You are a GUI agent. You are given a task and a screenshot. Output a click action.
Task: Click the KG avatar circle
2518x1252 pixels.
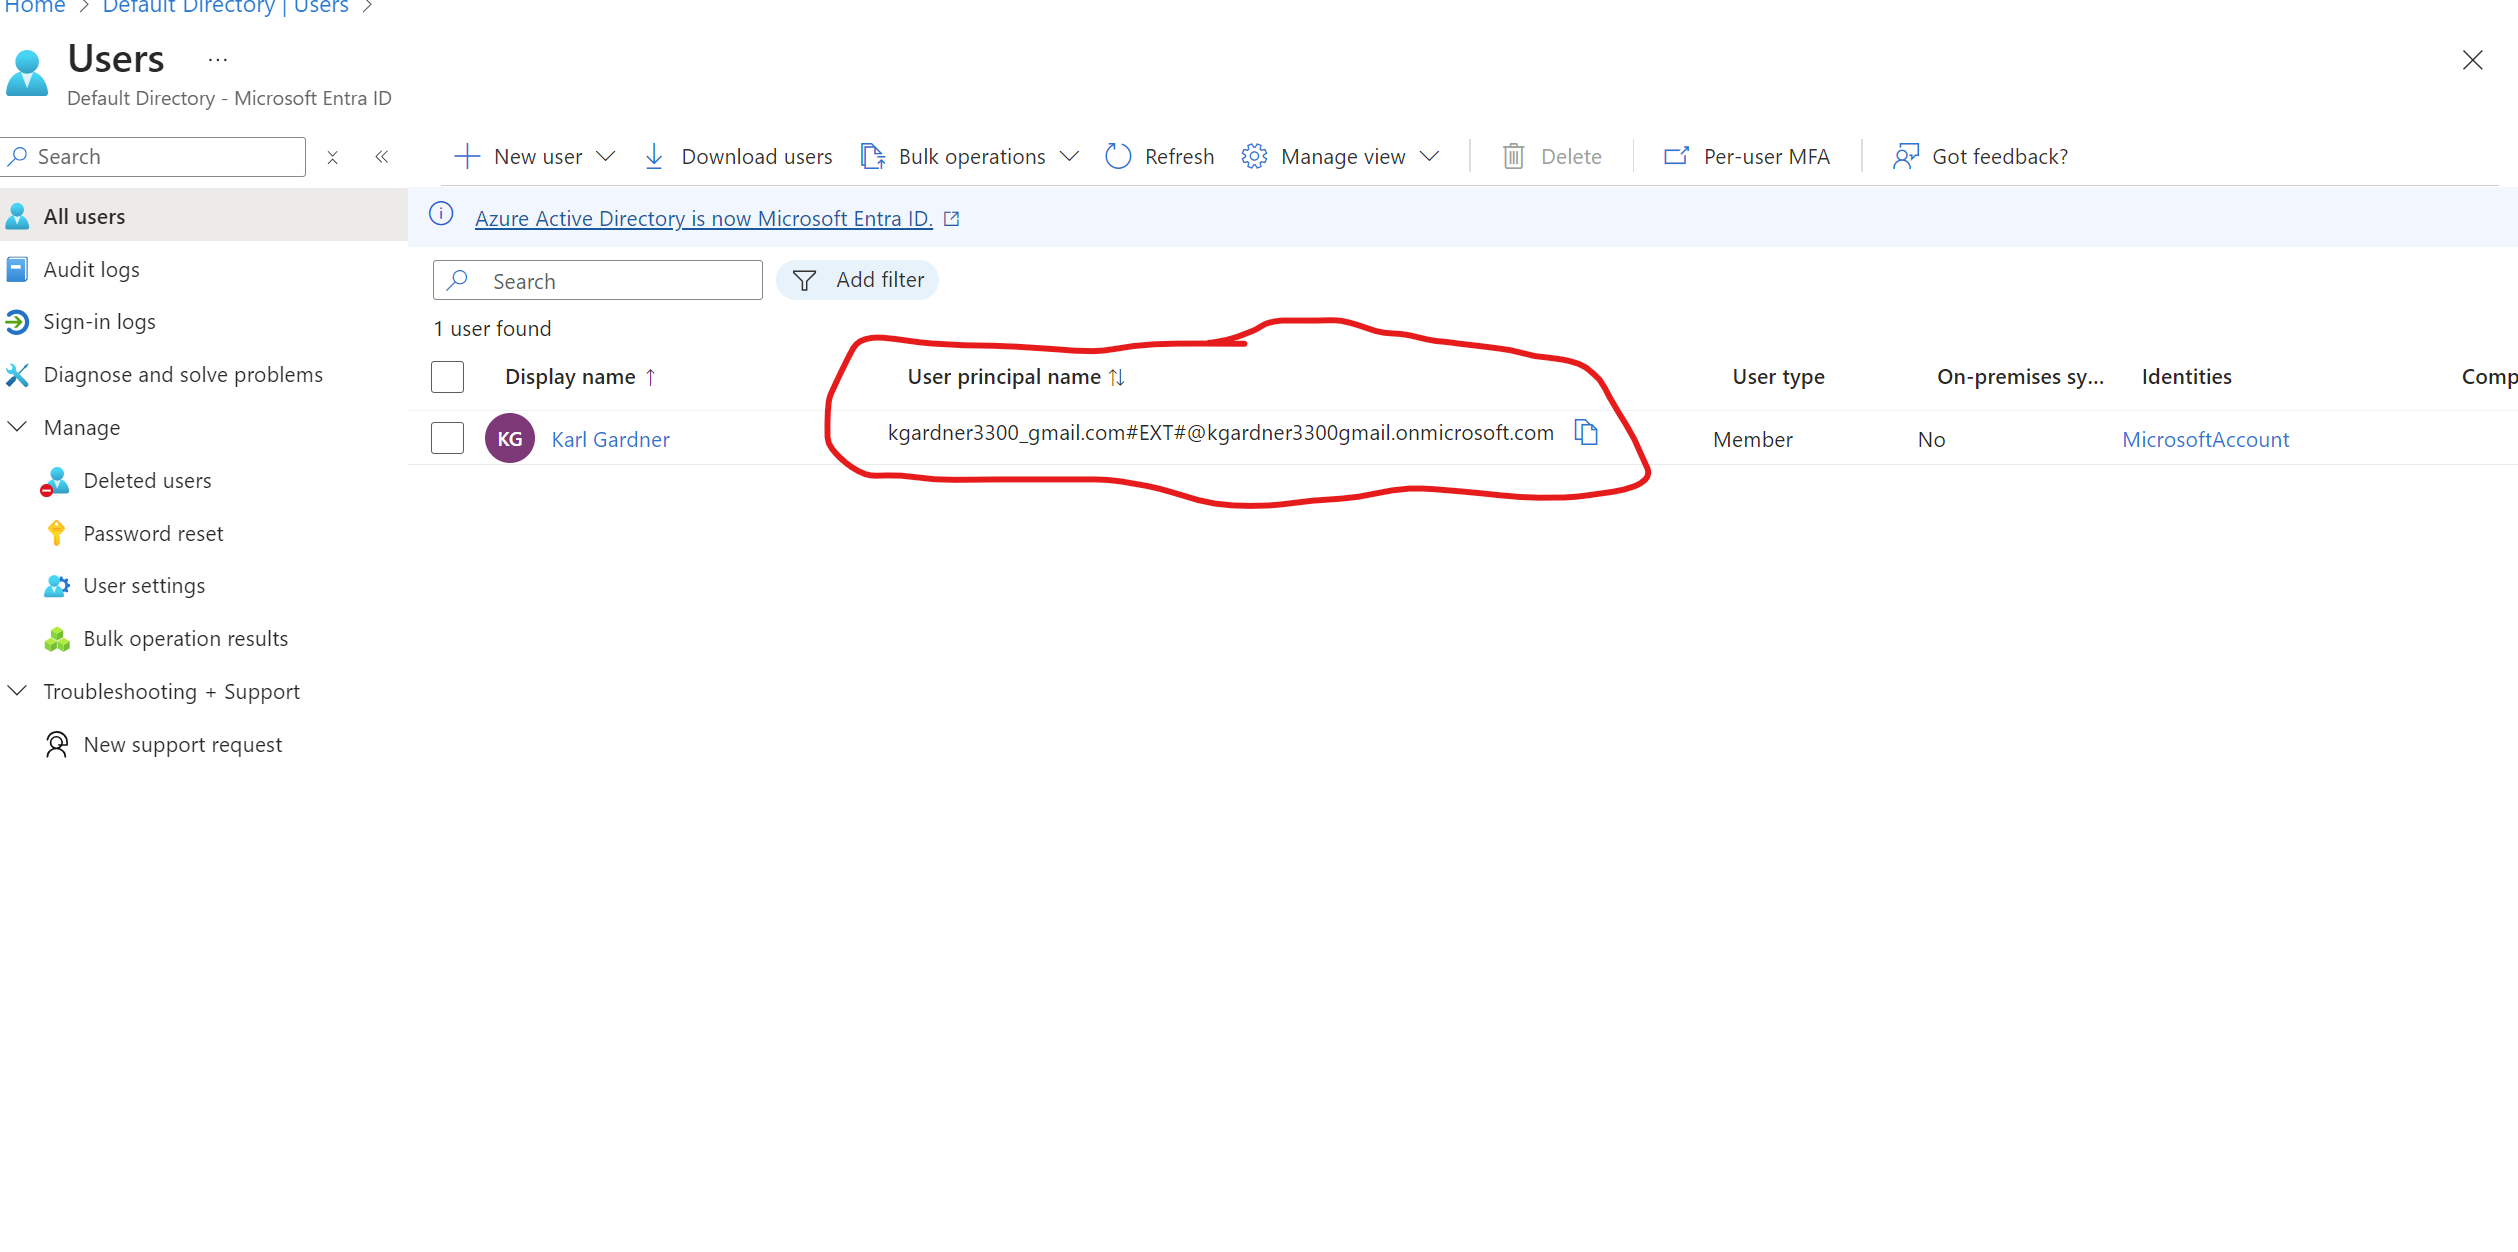tap(510, 438)
